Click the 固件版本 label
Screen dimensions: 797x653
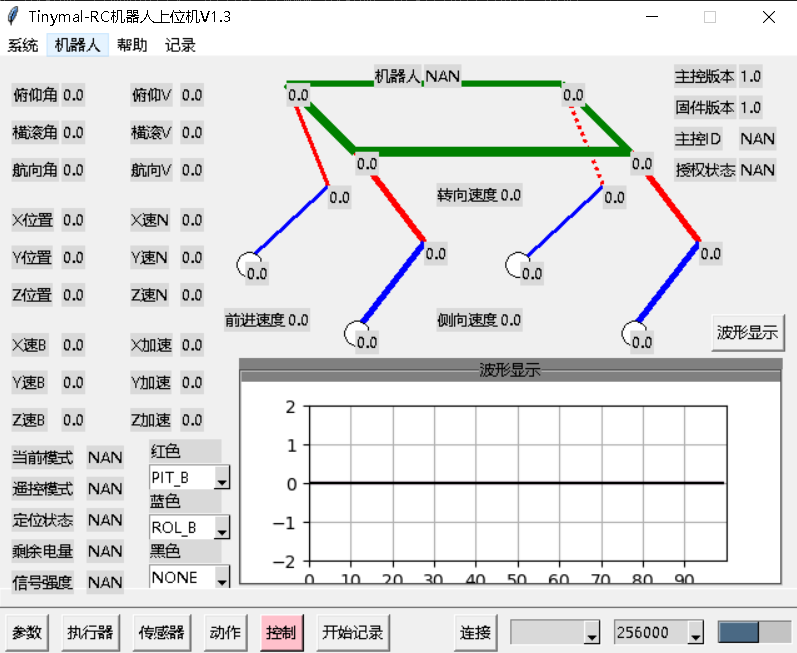click(704, 108)
